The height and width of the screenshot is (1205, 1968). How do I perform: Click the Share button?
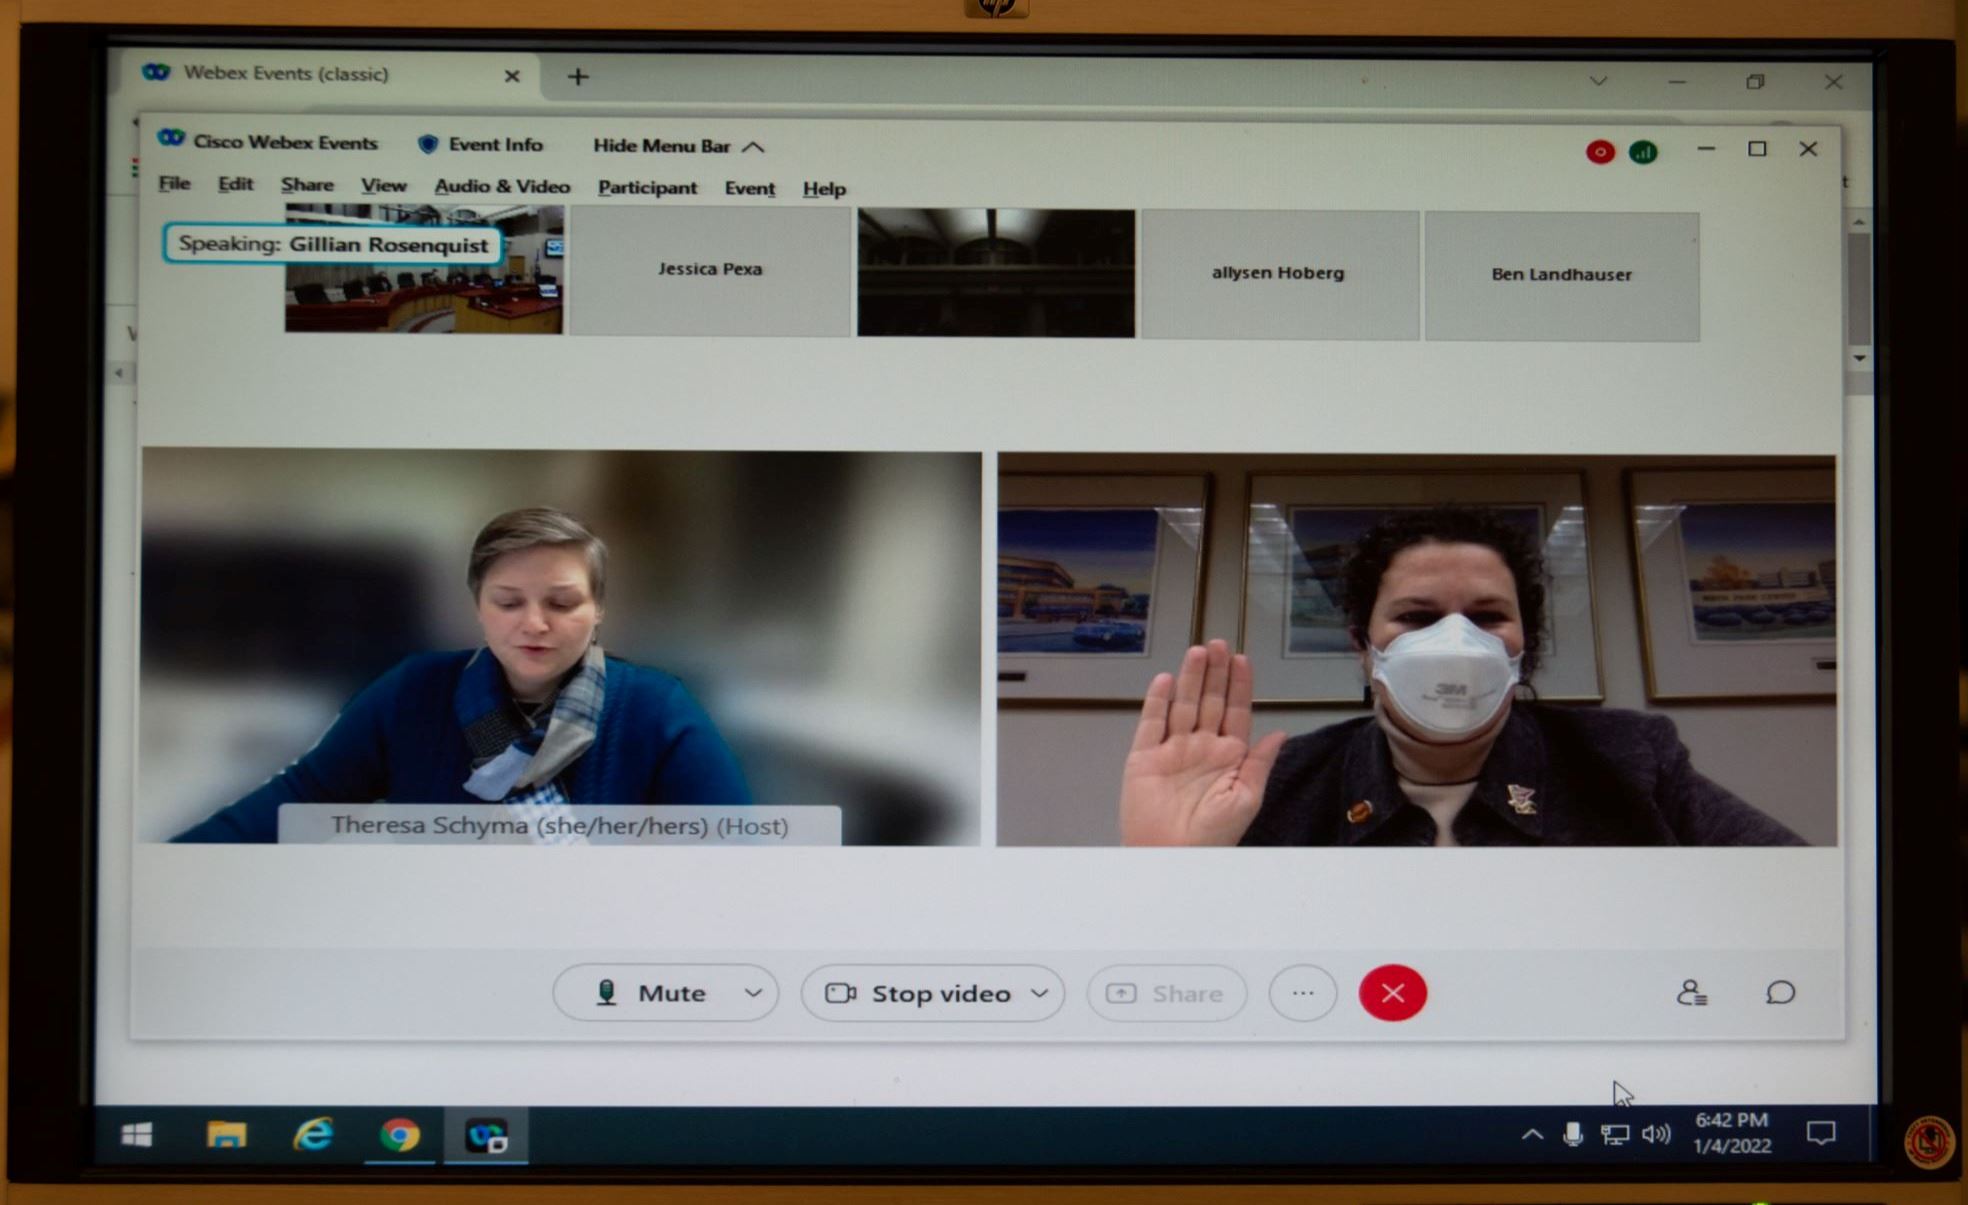pos(1166,993)
